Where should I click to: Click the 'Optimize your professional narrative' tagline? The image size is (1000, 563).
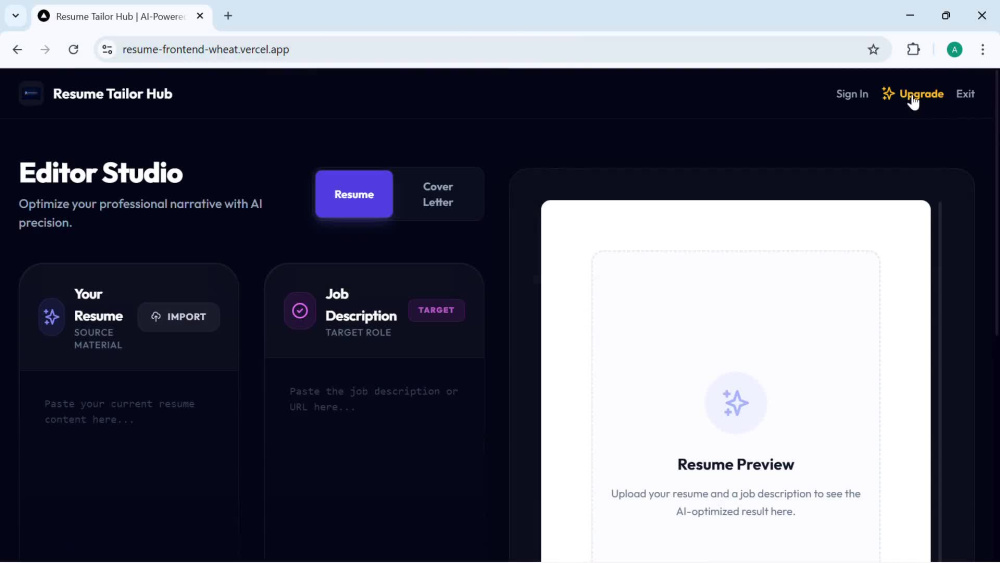point(140,213)
